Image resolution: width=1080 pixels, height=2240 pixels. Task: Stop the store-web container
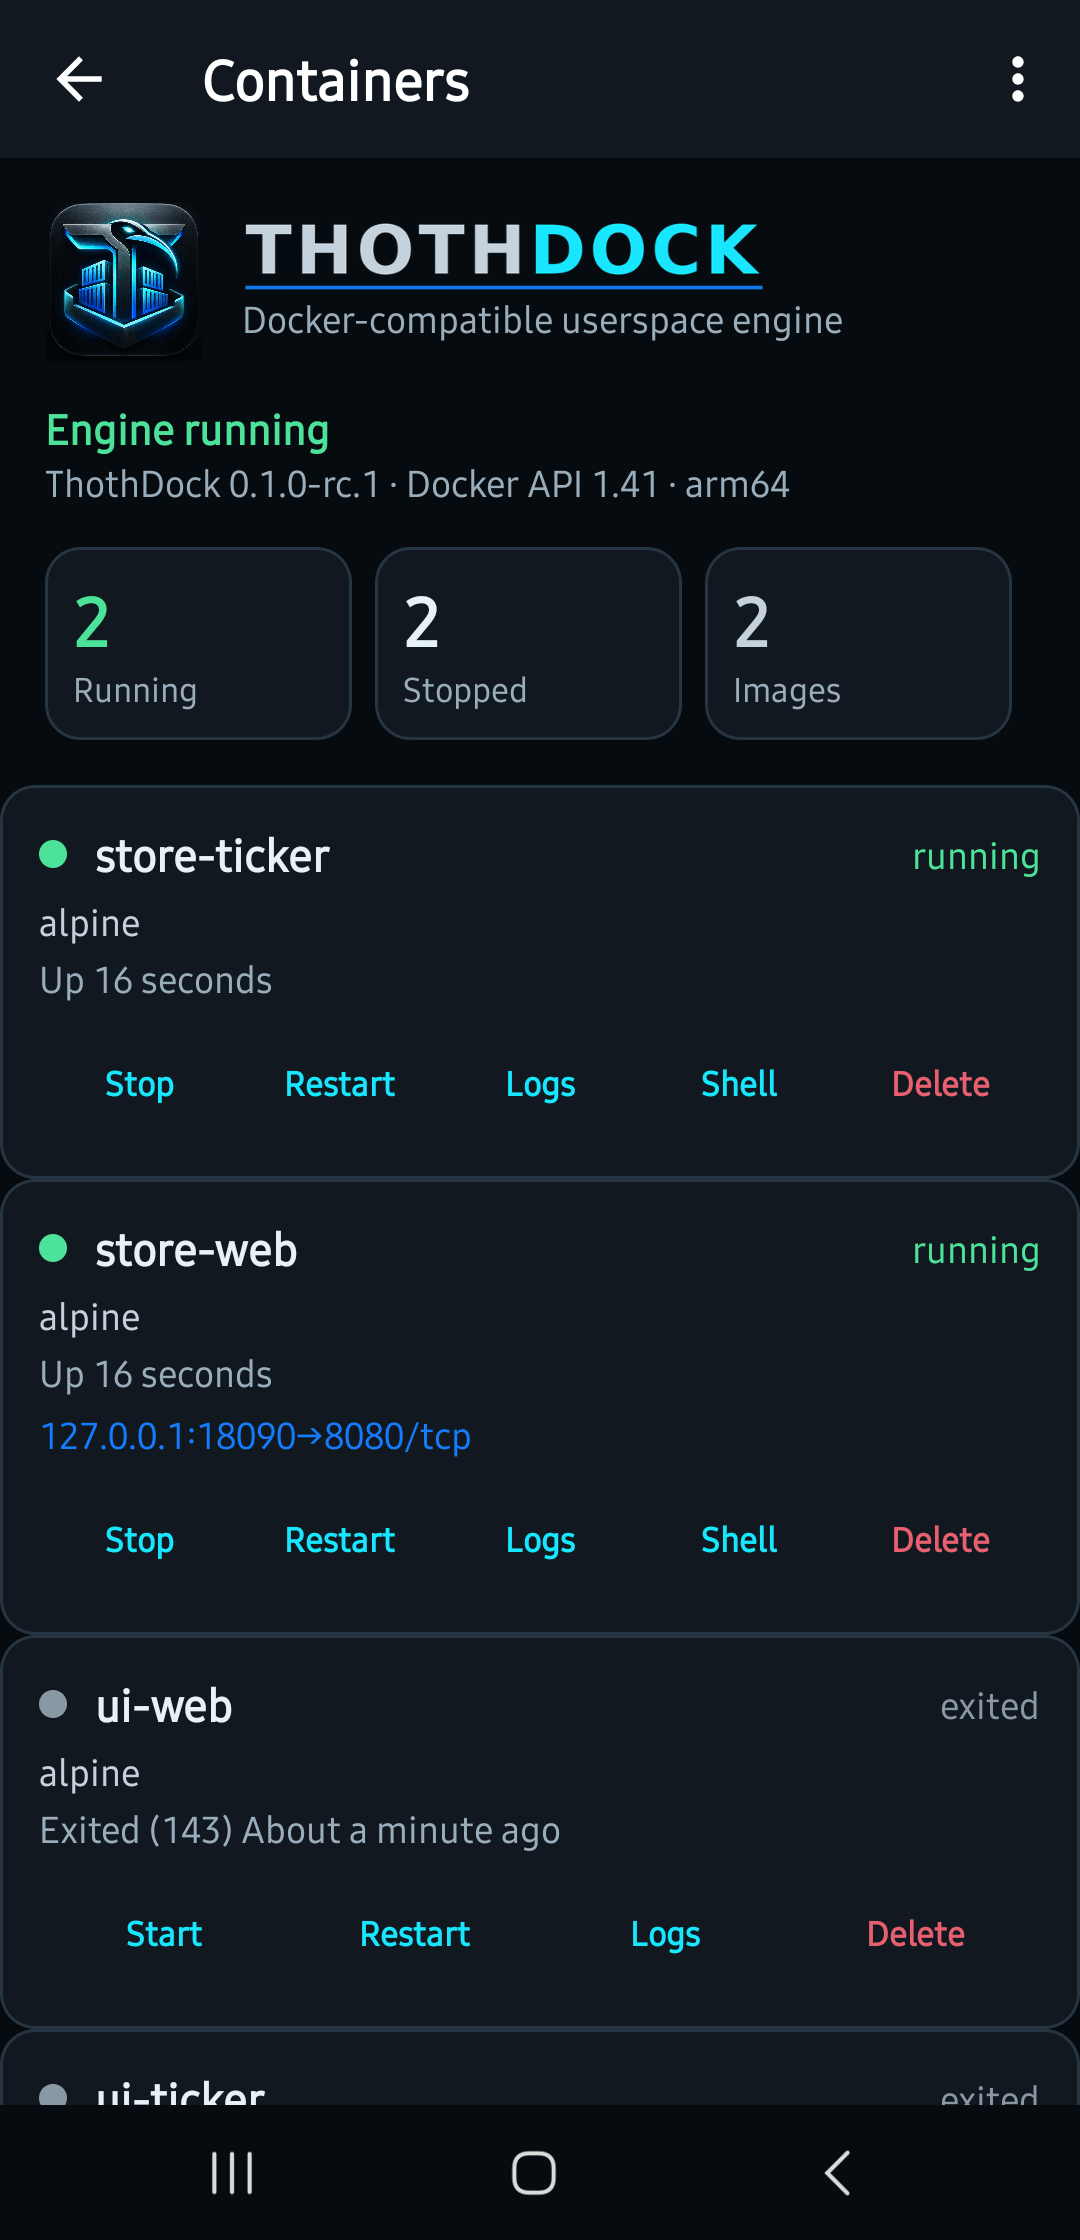[x=140, y=1540]
